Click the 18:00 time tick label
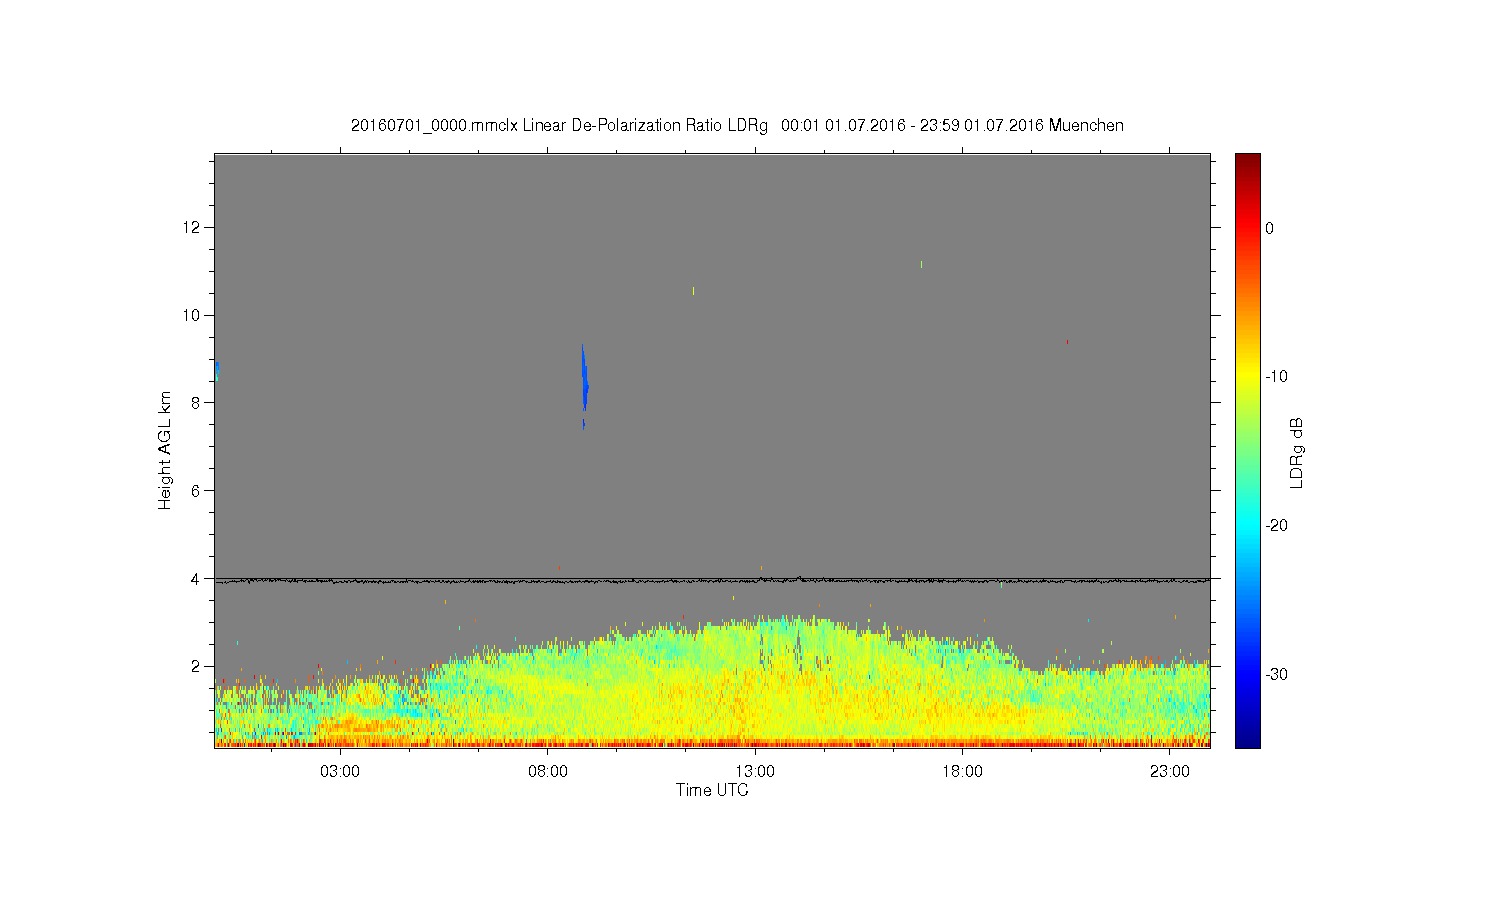Viewport: 1500px width, 900px height. pyautogui.click(x=962, y=772)
